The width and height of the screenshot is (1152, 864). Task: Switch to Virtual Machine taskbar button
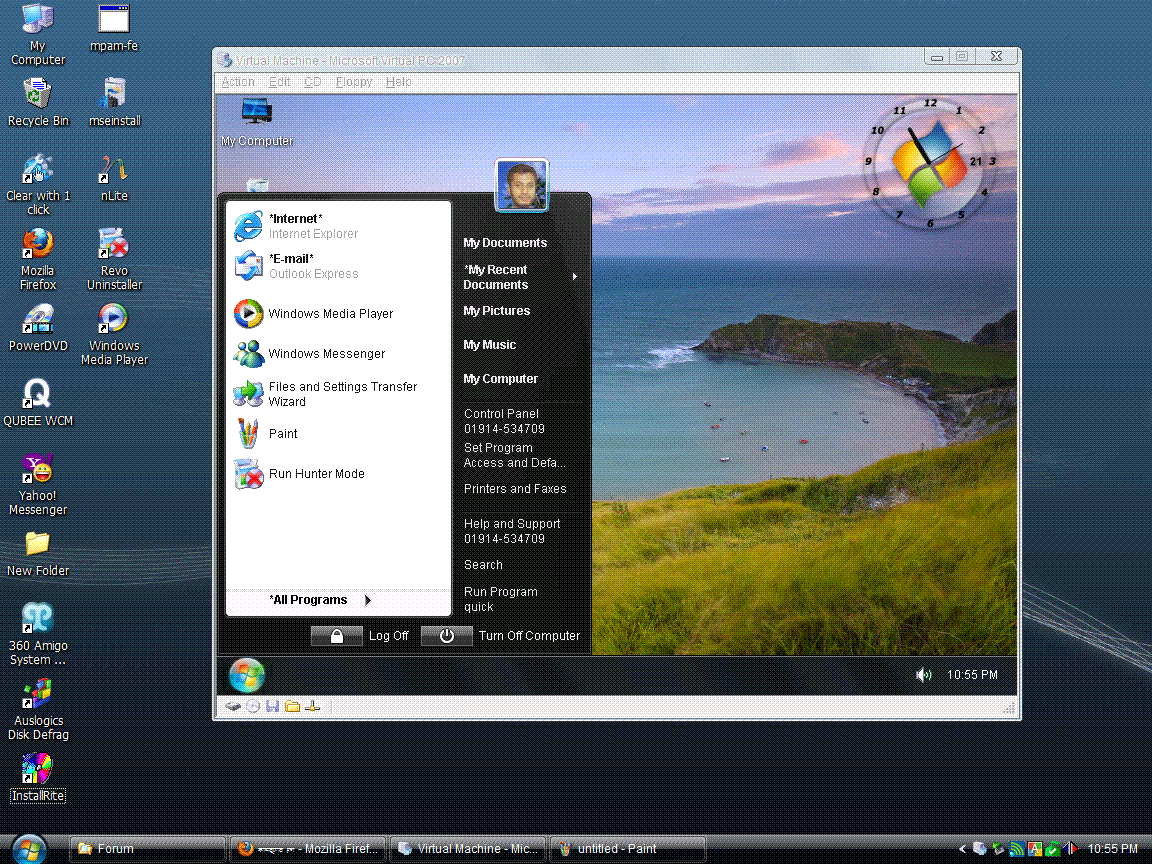point(467,849)
